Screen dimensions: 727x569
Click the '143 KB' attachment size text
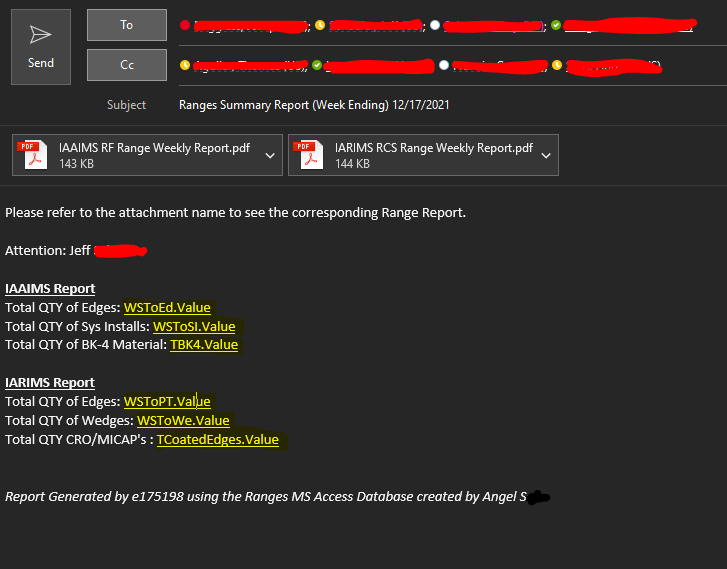tap(77, 164)
